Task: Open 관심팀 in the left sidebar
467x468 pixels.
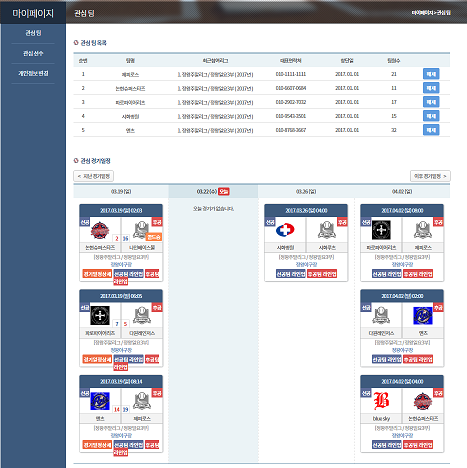Action: click(33, 33)
